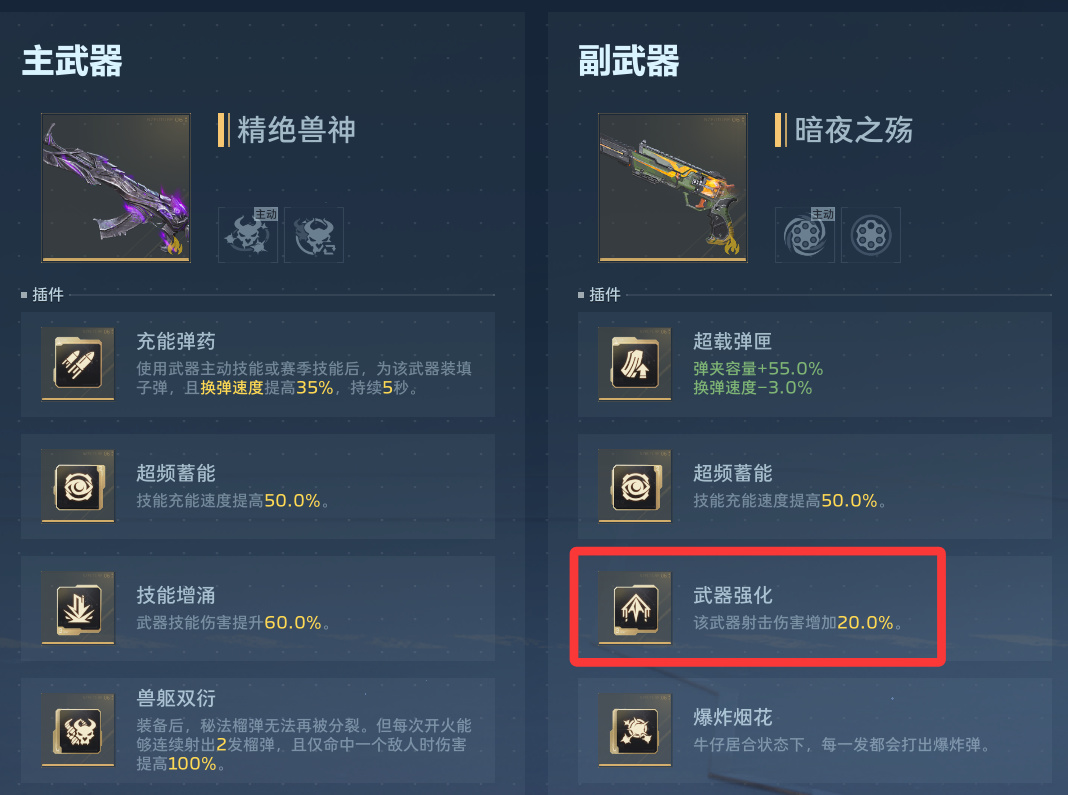Viewport: 1068px width, 795px height.
Task: Click the 插件 label under 副武器
Action: click(x=605, y=294)
